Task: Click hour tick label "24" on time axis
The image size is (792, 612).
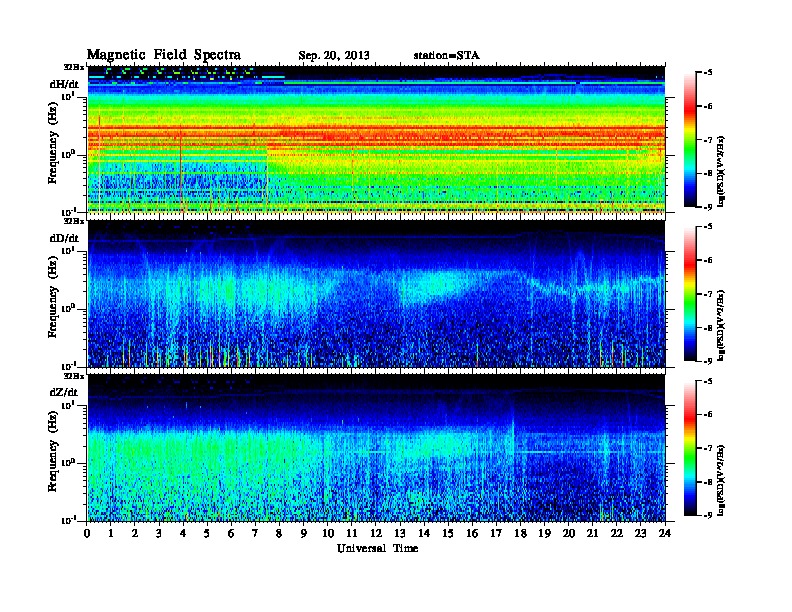Action: click(x=665, y=533)
